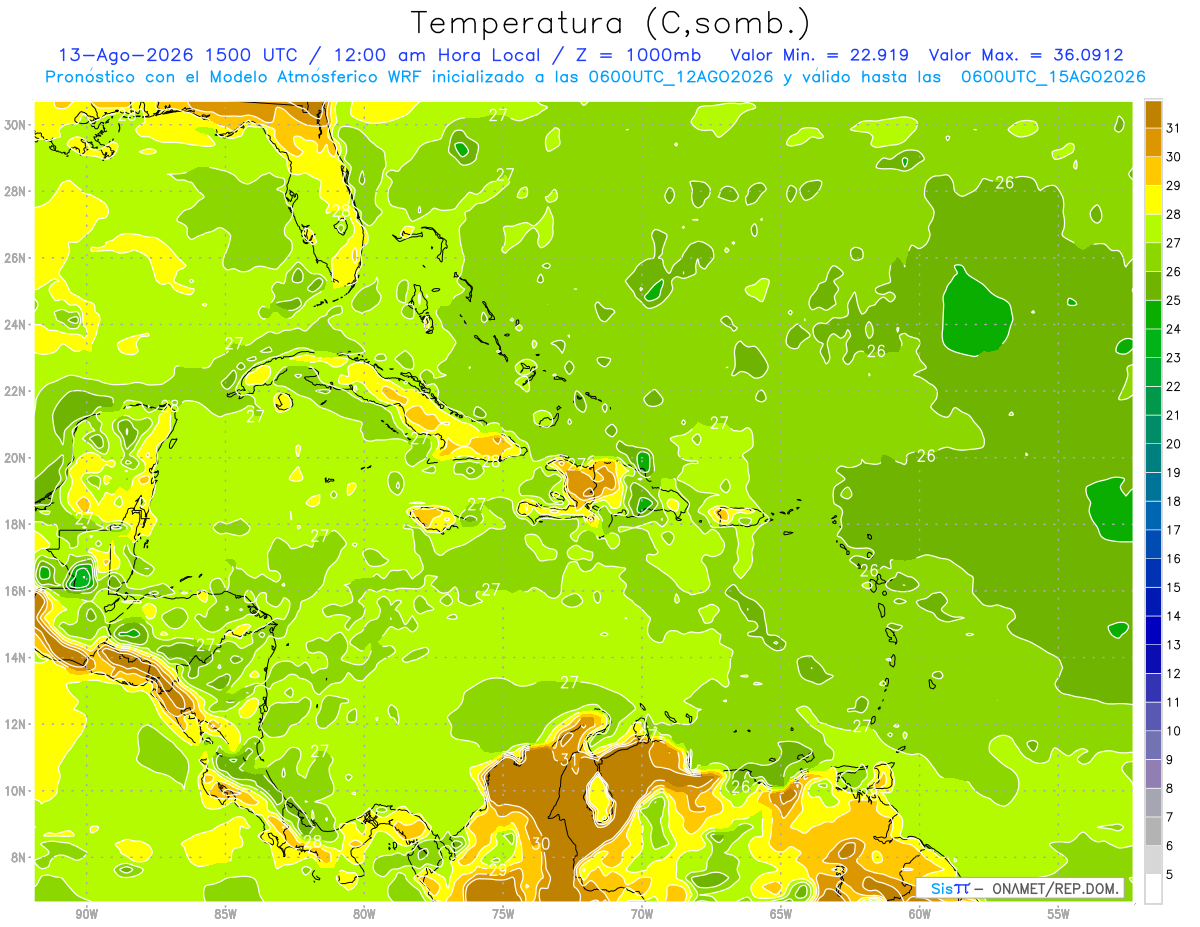Screen dimensions: 1200x927
Task: Click the 85W longitude axis label
Action: 226,914
